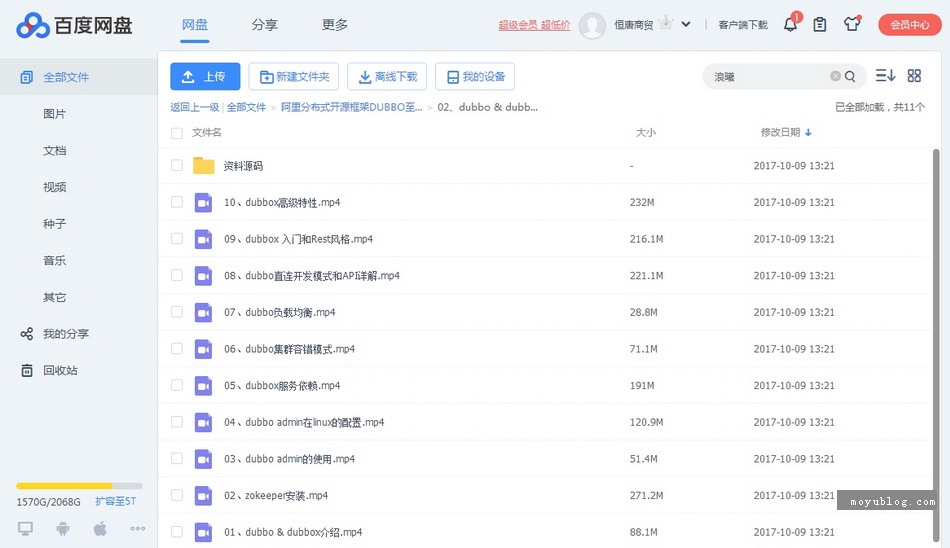Click the 客户端下载 link
Screen dimensions: 950x548
743,25
